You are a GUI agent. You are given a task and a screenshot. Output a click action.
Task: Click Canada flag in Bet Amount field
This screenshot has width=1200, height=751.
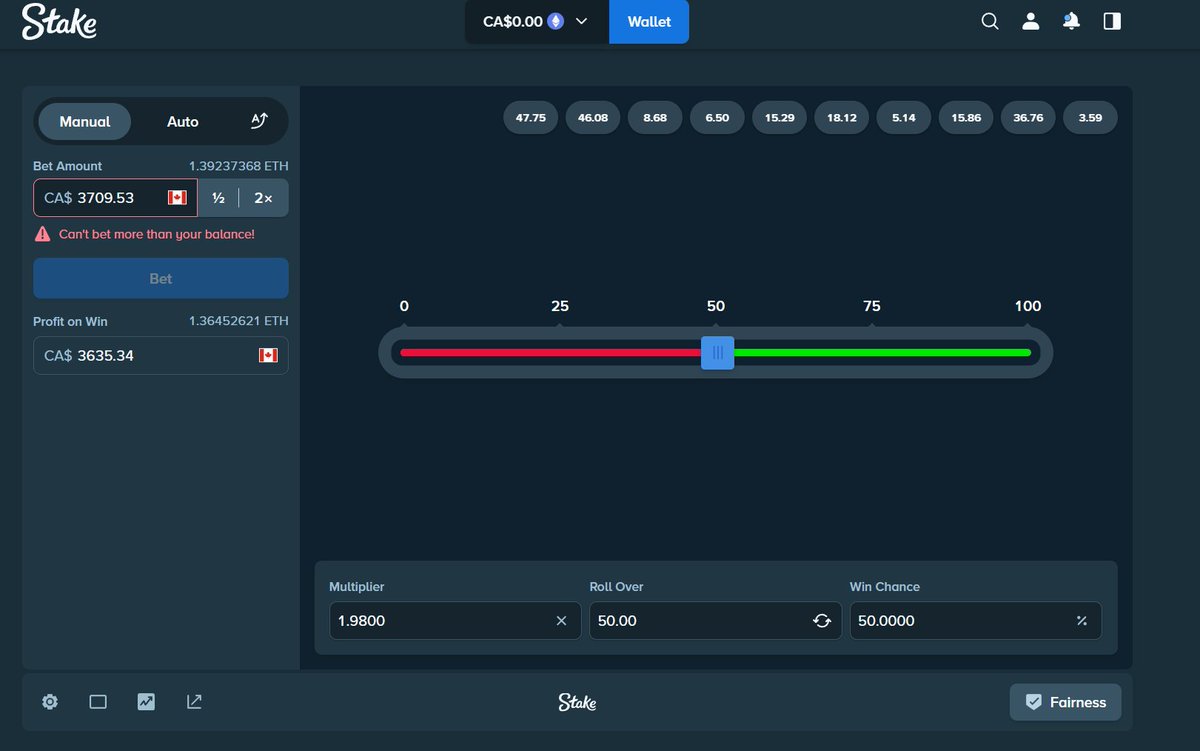tap(177, 198)
